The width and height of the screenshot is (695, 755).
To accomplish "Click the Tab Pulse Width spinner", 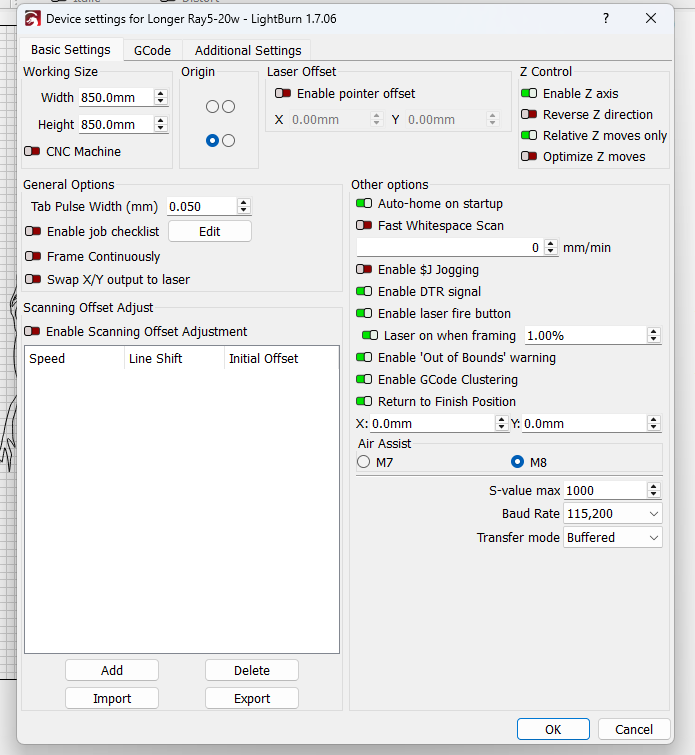I will pos(244,207).
